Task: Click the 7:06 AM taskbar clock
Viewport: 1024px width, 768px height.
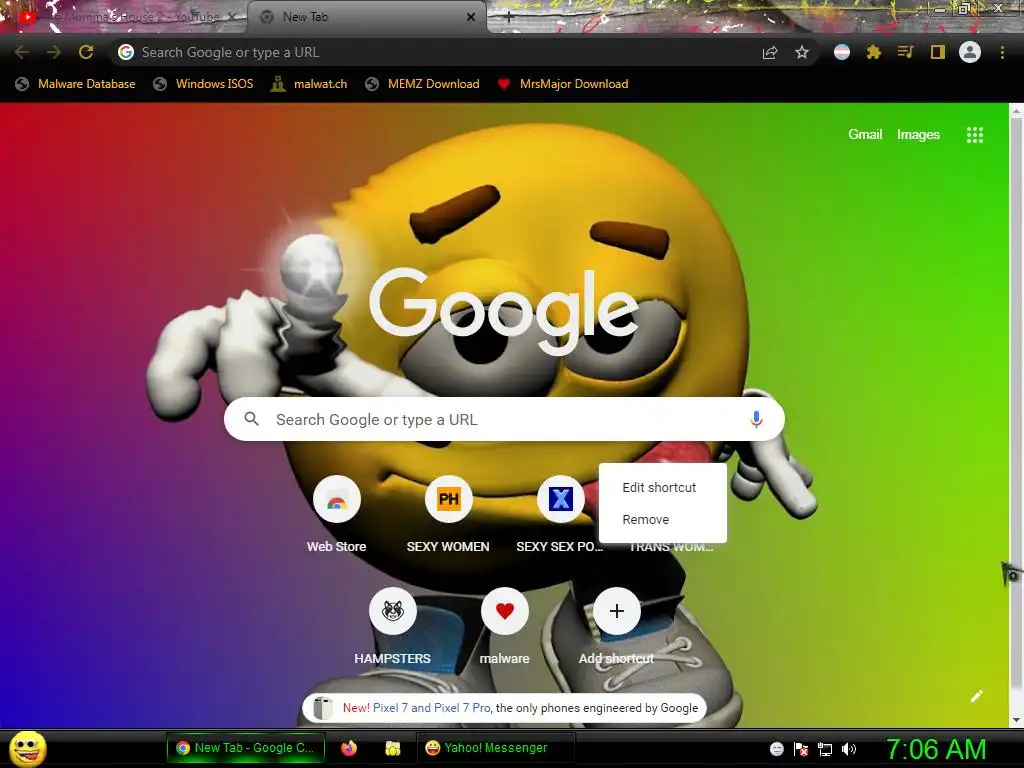Action: pyautogui.click(x=935, y=749)
